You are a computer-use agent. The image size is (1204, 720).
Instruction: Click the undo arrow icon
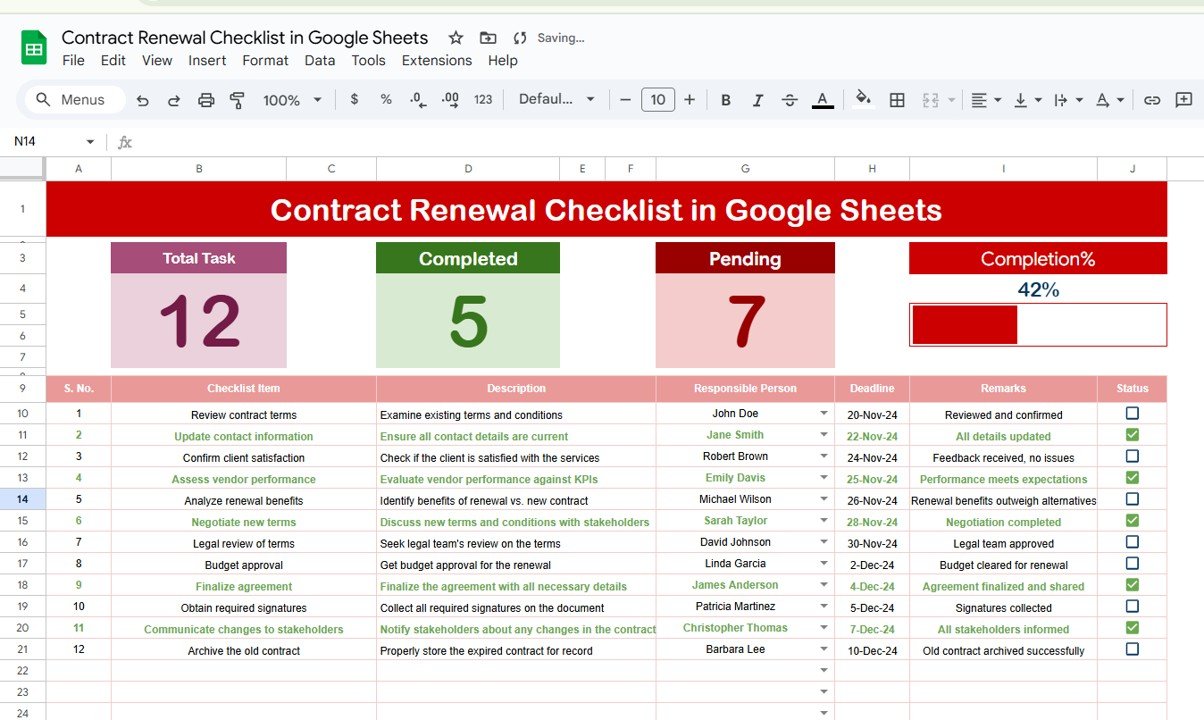(x=142, y=100)
